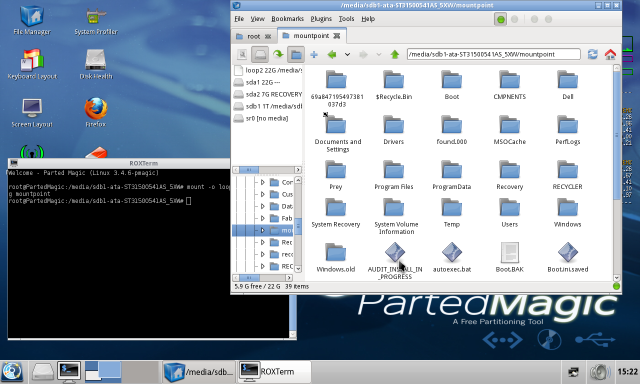The height and width of the screenshot is (384, 640).
Task: Click the green curved arrow toolbar icon
Action: pyautogui.click(x=278, y=54)
